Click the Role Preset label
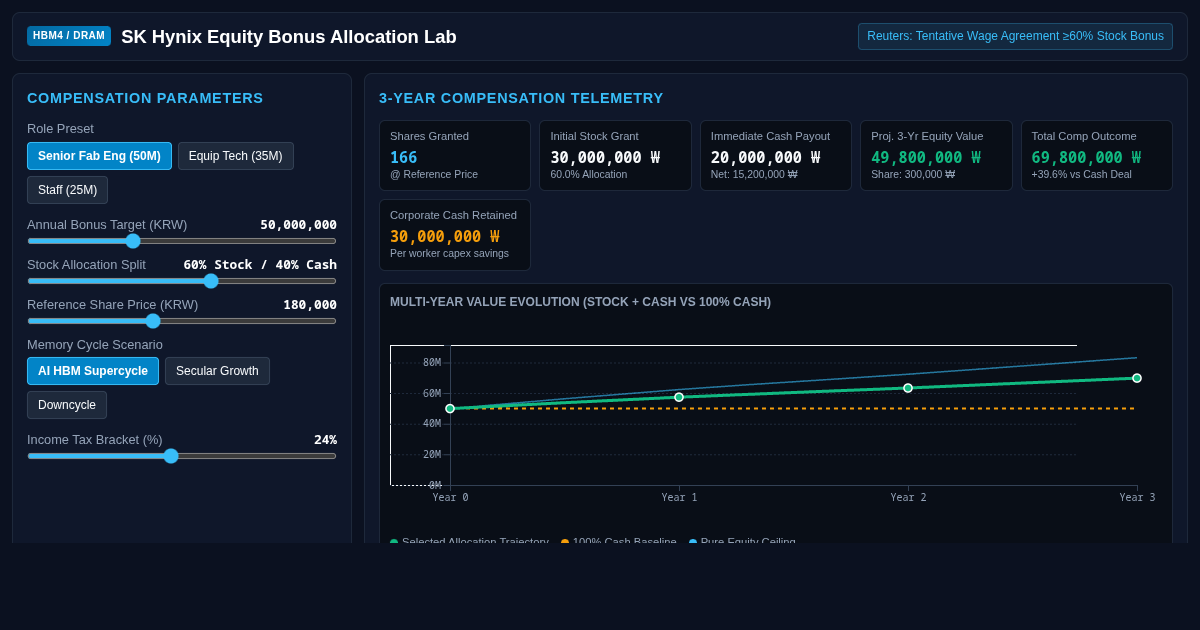 [x=60, y=129]
